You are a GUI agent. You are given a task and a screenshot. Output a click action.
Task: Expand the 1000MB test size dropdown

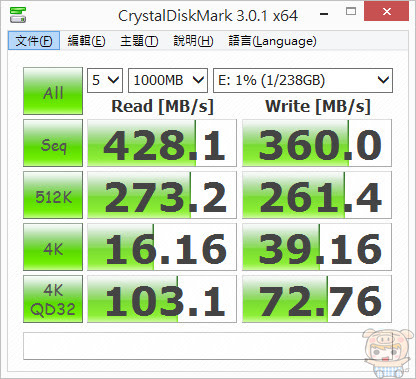point(168,80)
